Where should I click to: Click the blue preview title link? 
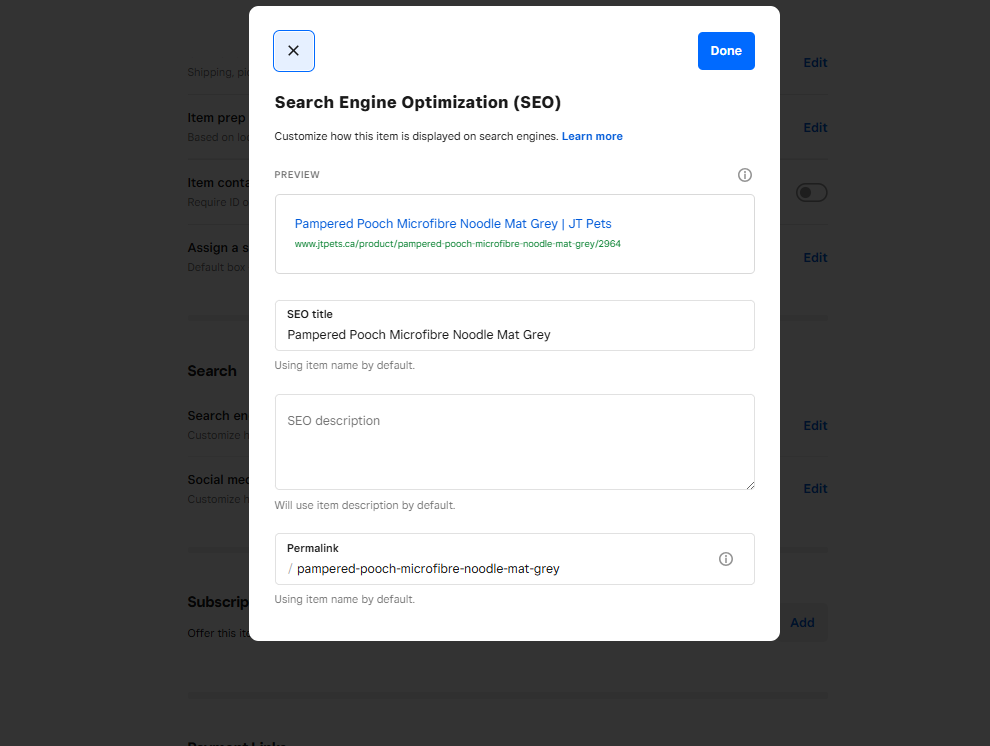coord(452,224)
